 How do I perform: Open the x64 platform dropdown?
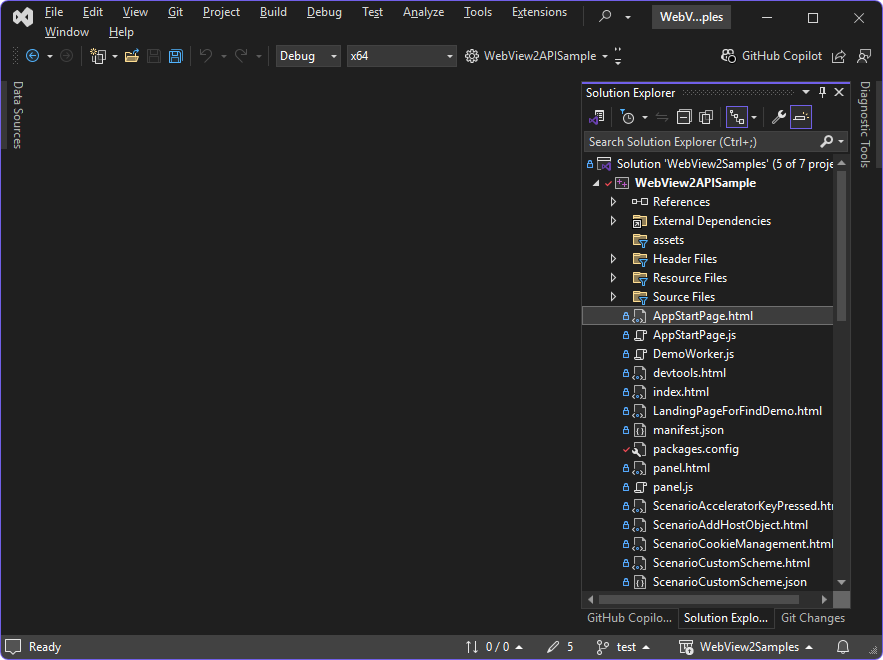coord(401,55)
